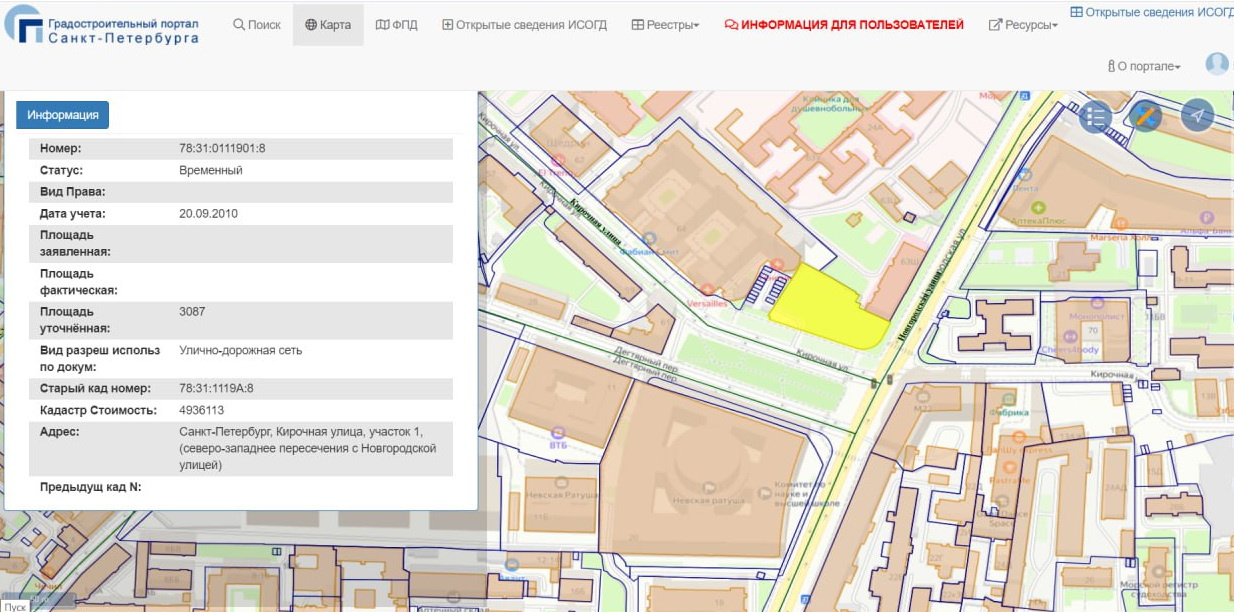1234x612 pixels.
Task: Open the О портале dropdown
Action: click(x=1144, y=66)
